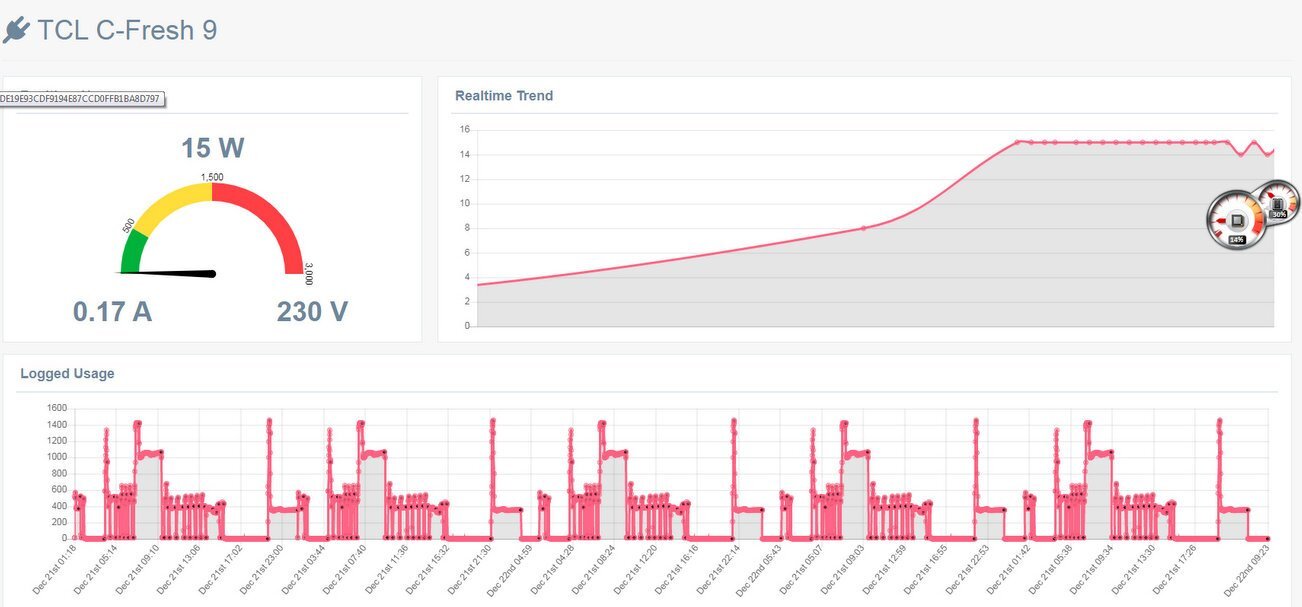Click the Dec 22nd 05:43 axis label

pos(757,569)
